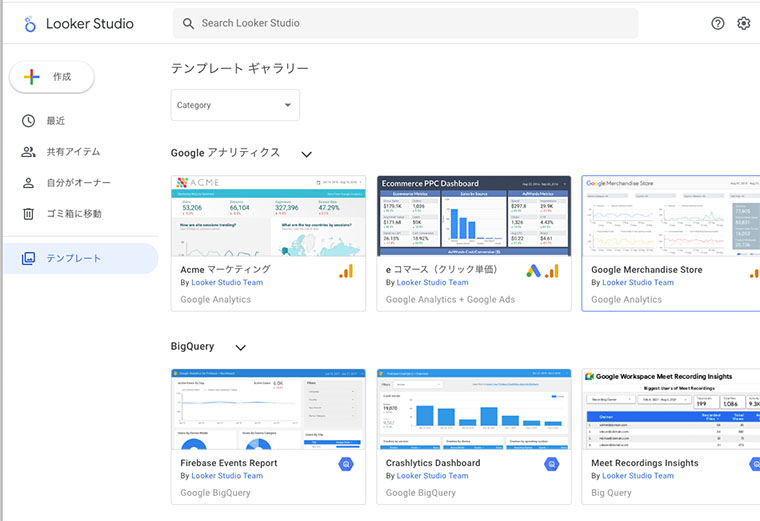
Task: Click the Search Looker Studio field
Action: tap(405, 23)
